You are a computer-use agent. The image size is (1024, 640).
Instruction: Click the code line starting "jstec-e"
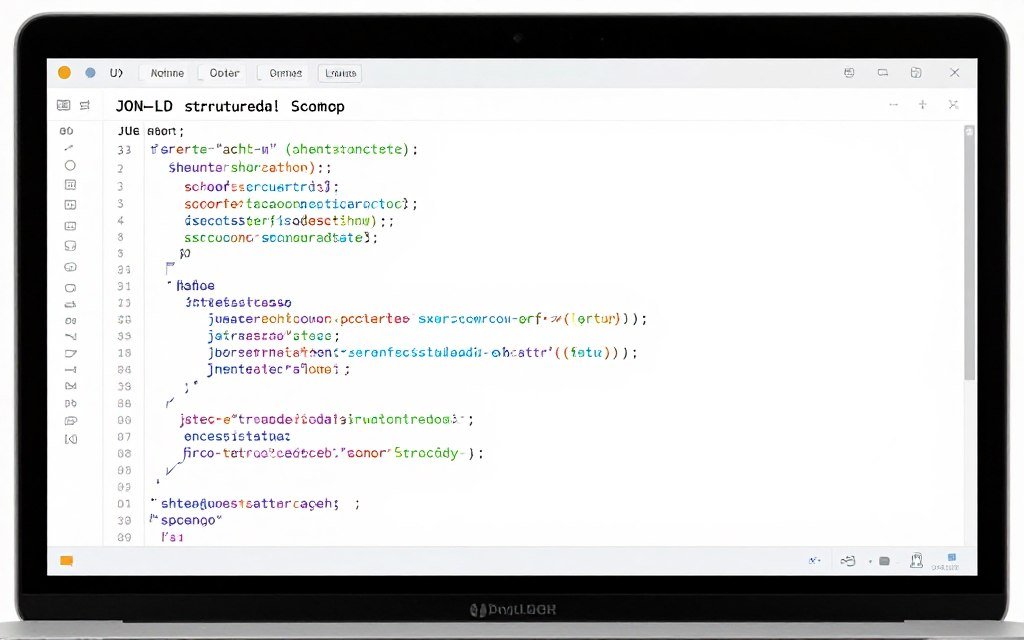(327, 419)
